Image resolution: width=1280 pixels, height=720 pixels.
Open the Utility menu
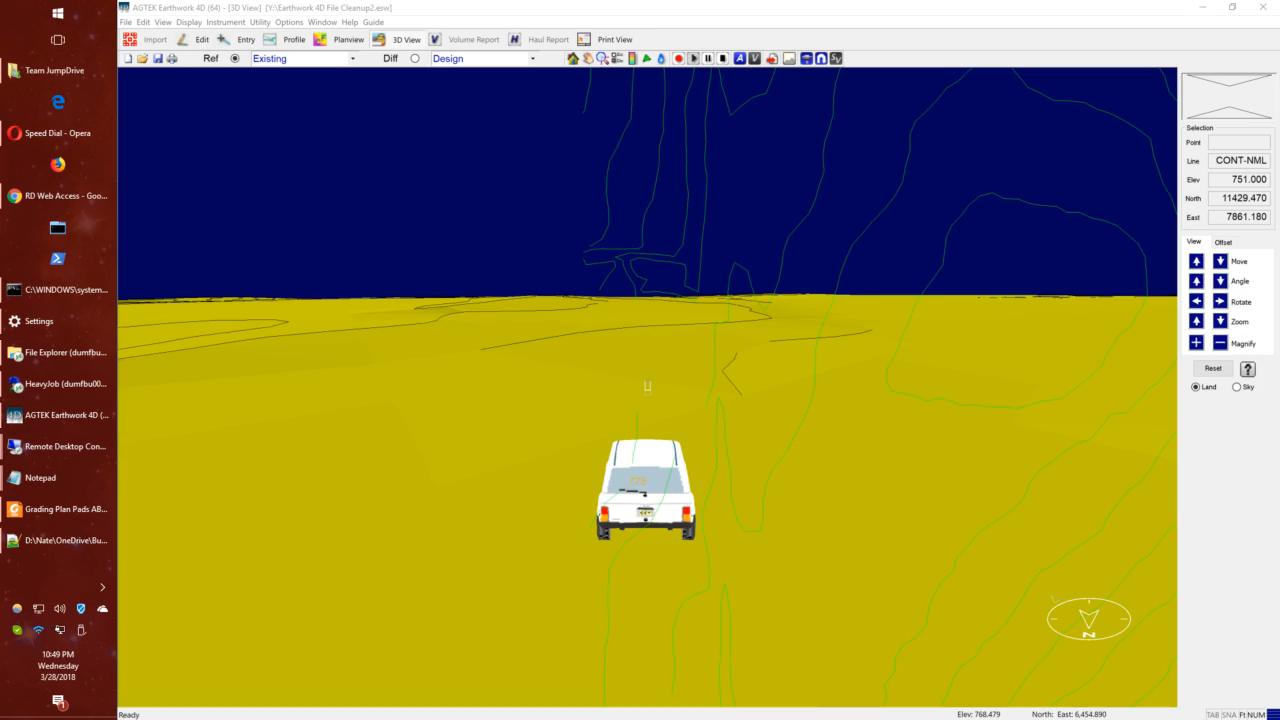(260, 22)
